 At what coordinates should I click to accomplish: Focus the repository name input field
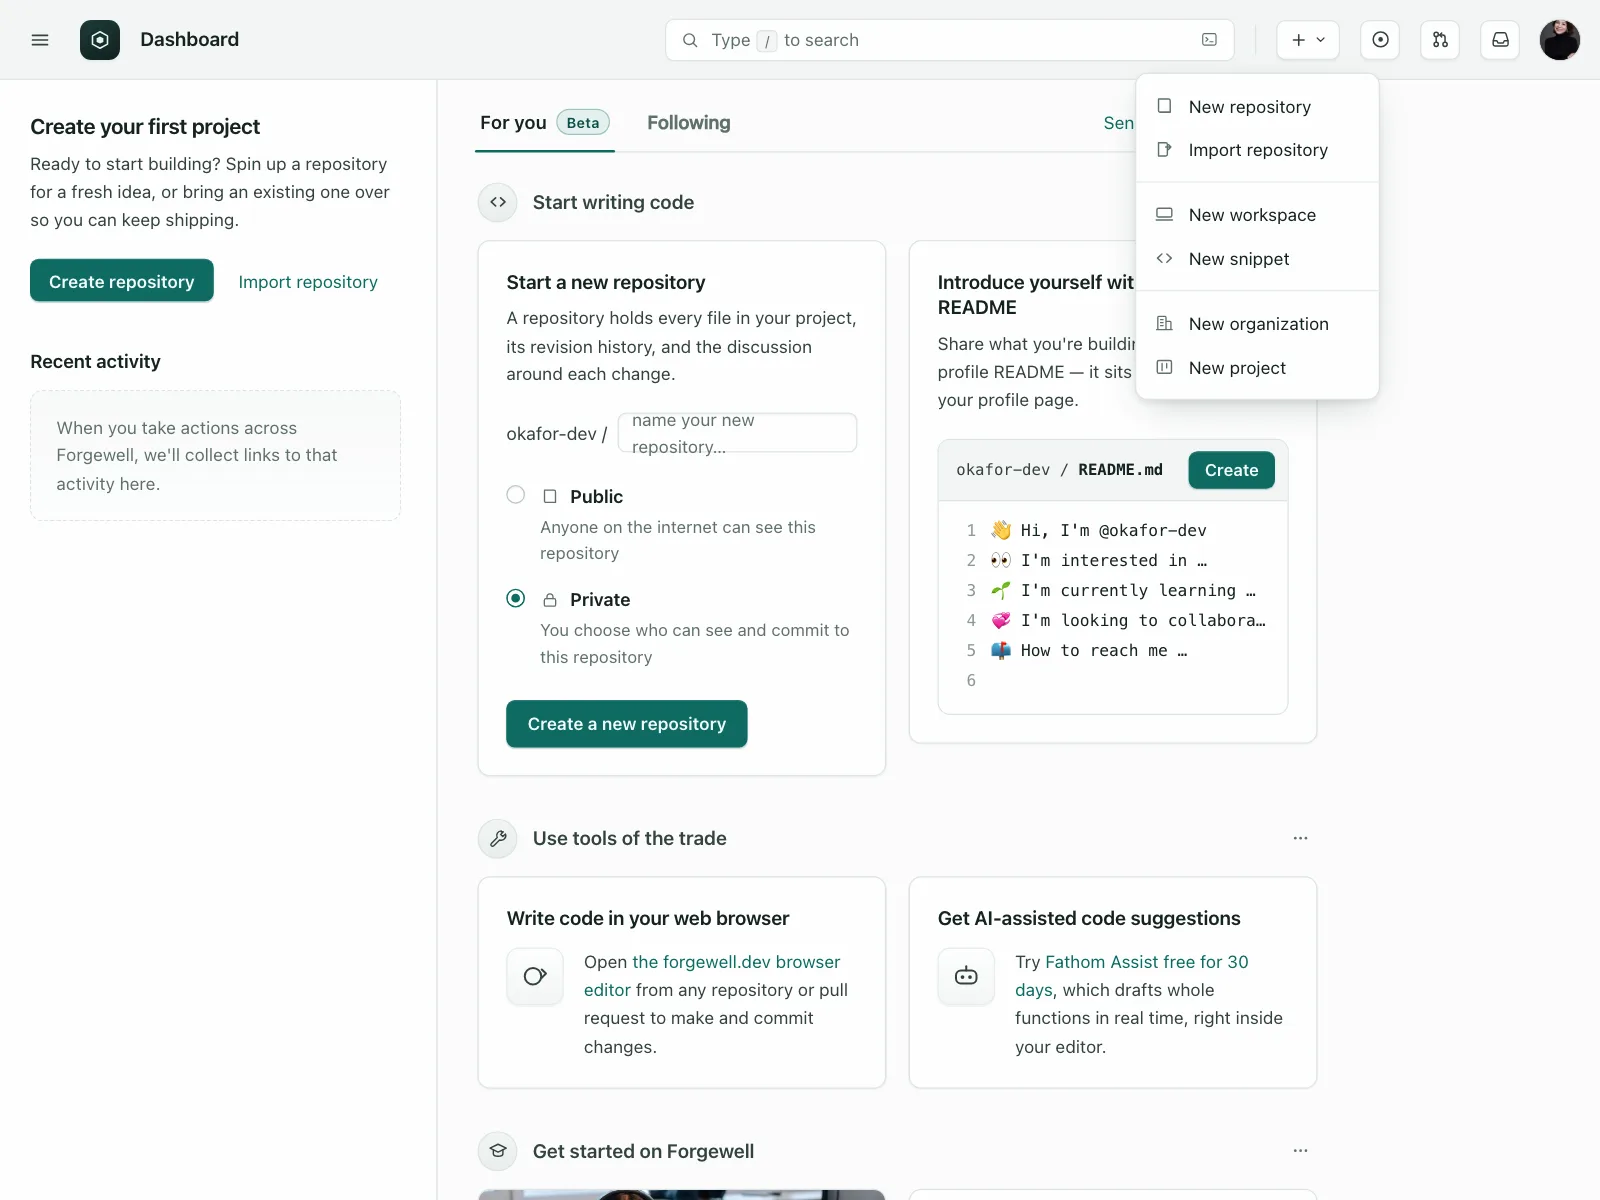(738, 433)
